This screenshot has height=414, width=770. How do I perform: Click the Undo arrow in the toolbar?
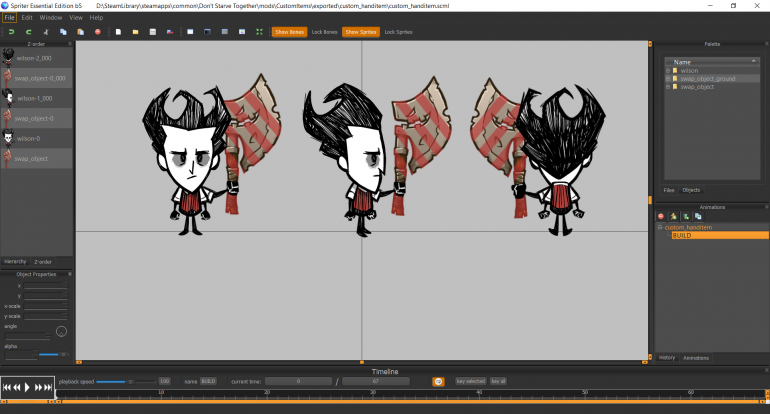(x=10, y=32)
